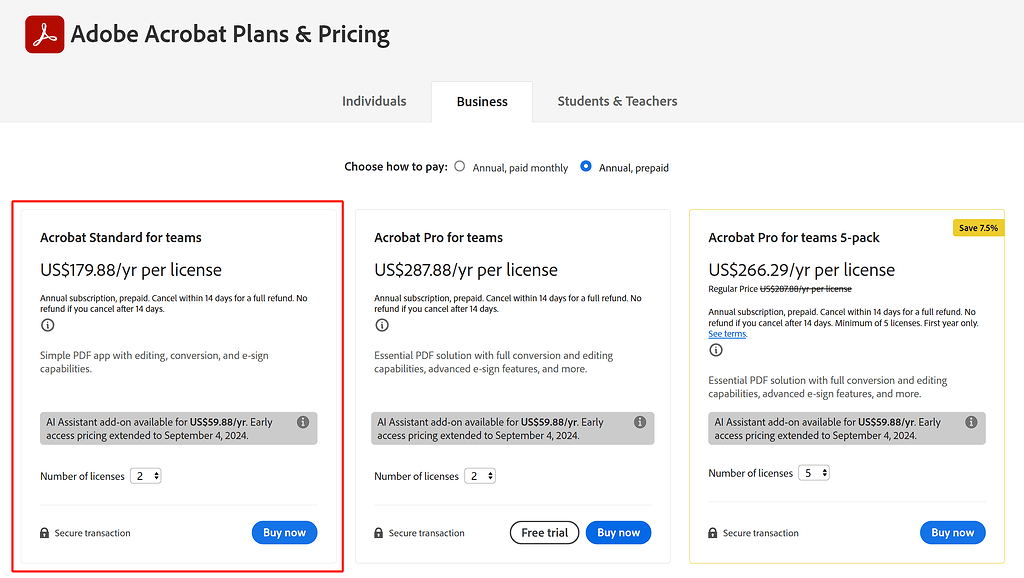Open AI Assistant info icon in 5-pack card

point(971,423)
